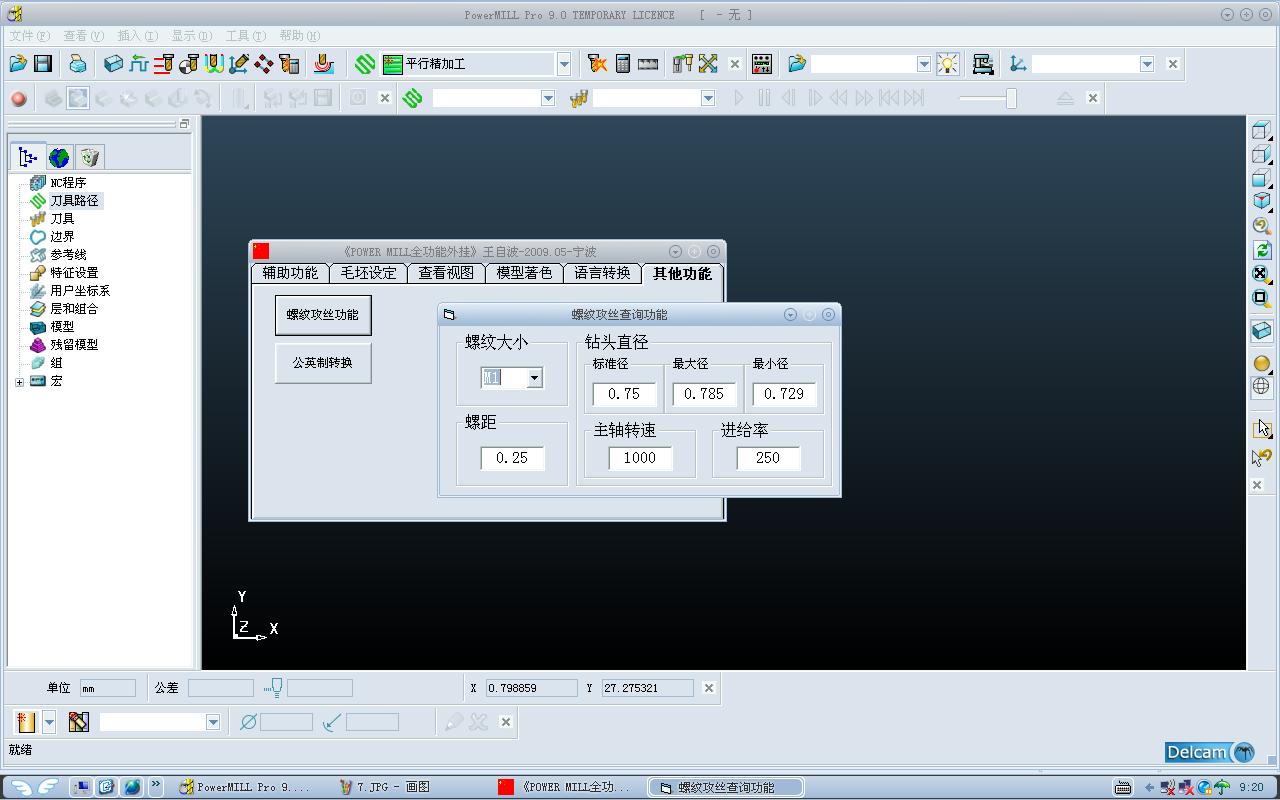Viewport: 1280px width, 800px height.
Task: Click the measurer ruler icon
Action: click(x=648, y=64)
